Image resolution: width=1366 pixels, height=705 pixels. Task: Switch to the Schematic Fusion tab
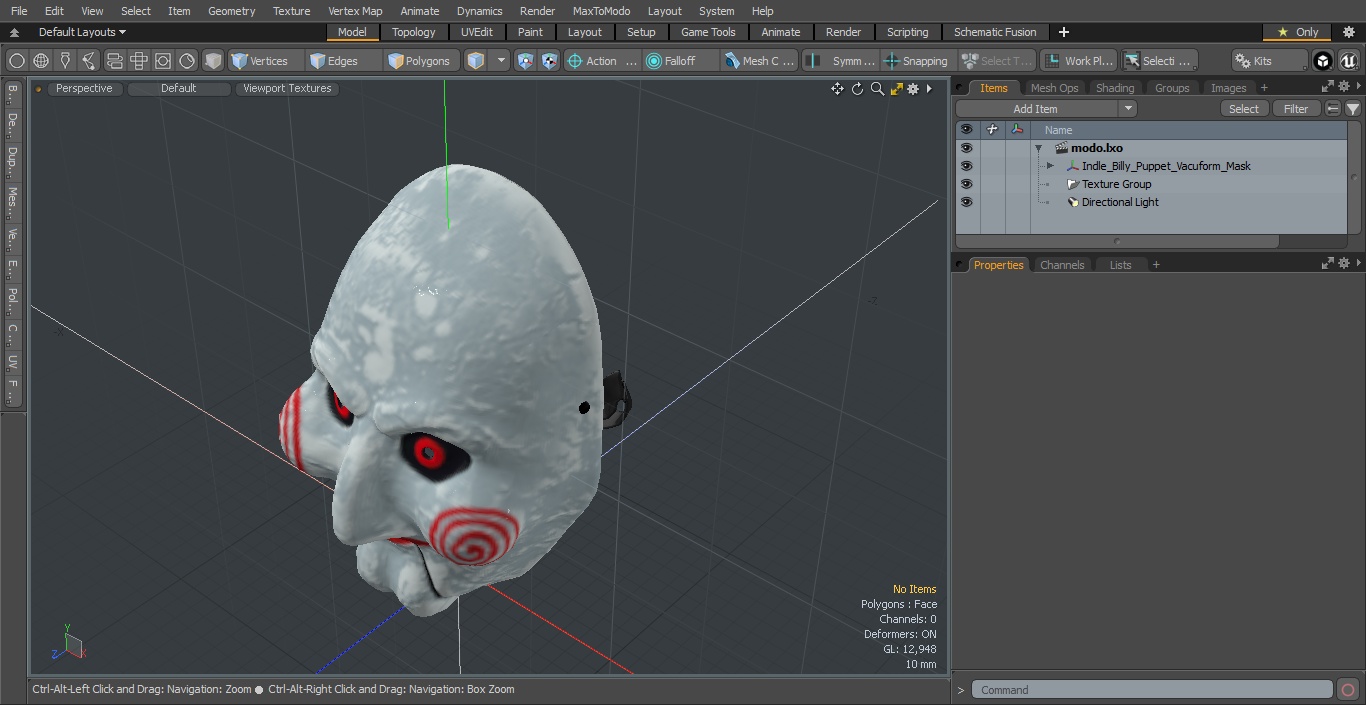point(995,32)
